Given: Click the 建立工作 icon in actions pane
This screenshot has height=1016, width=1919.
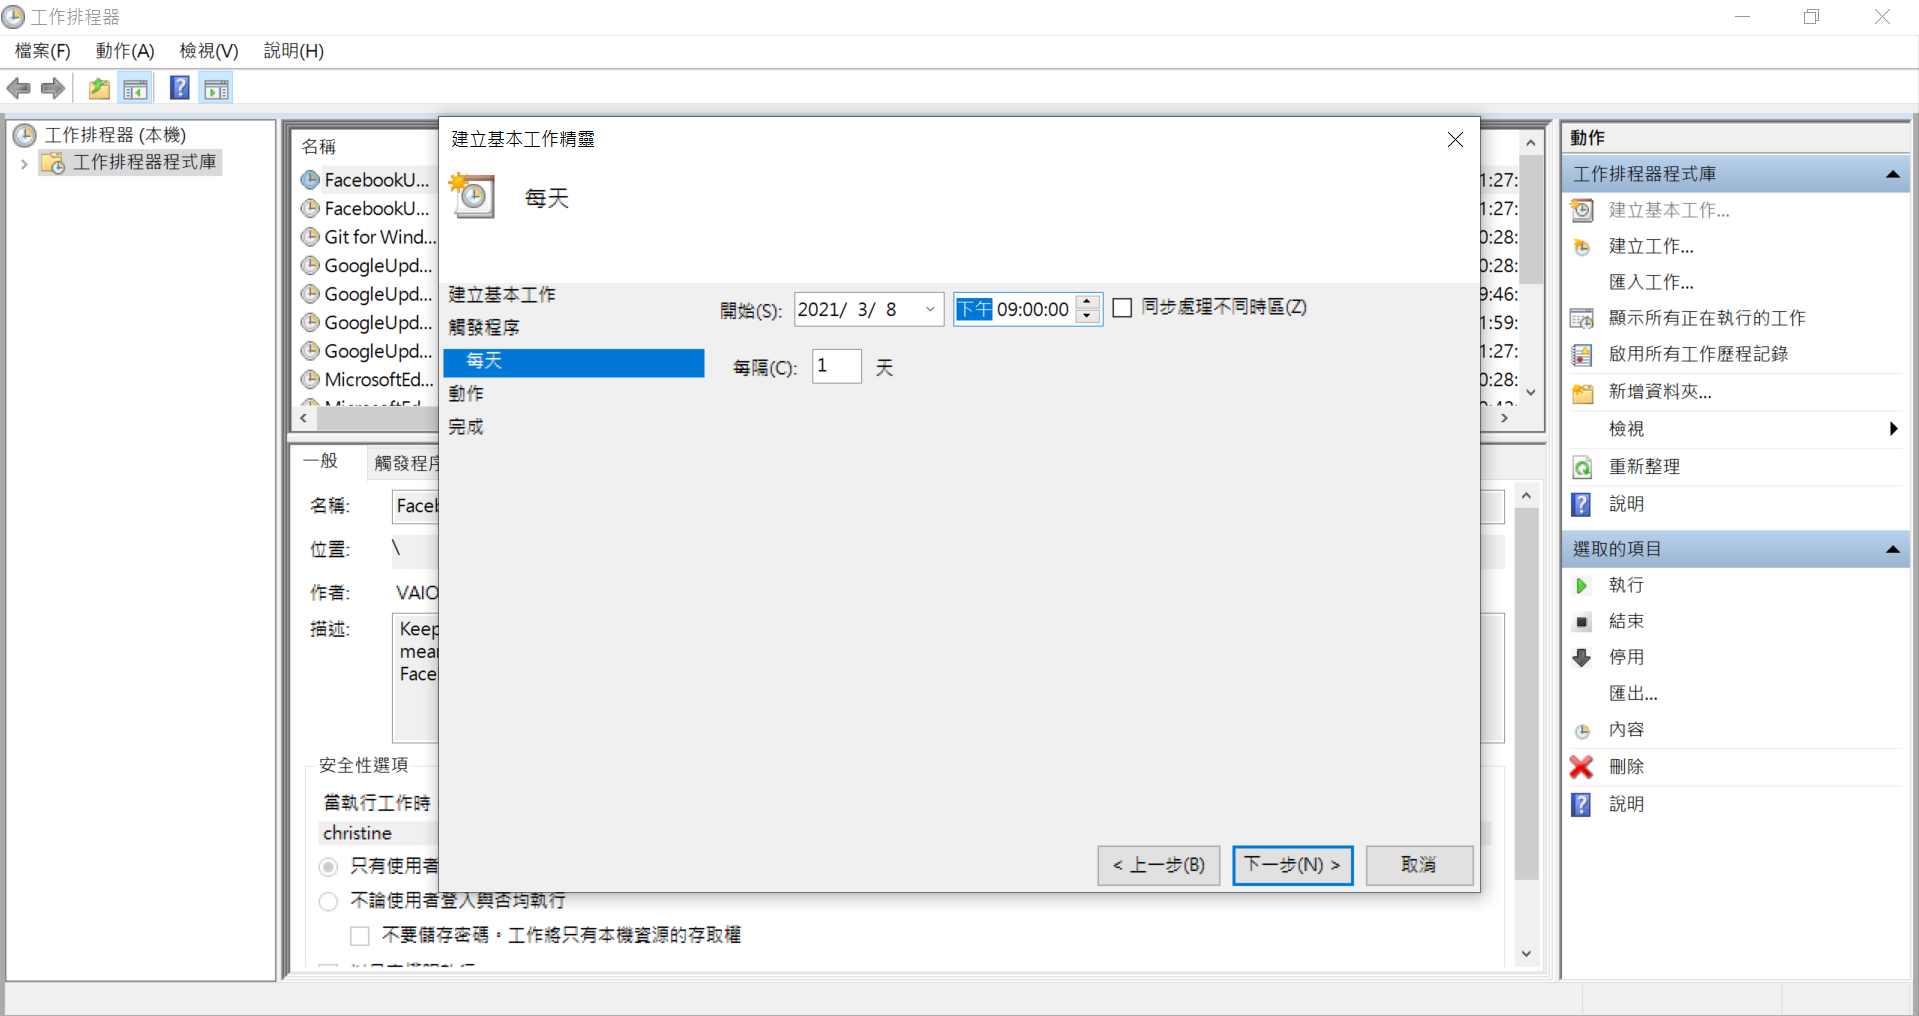Looking at the screenshot, I should point(1582,247).
